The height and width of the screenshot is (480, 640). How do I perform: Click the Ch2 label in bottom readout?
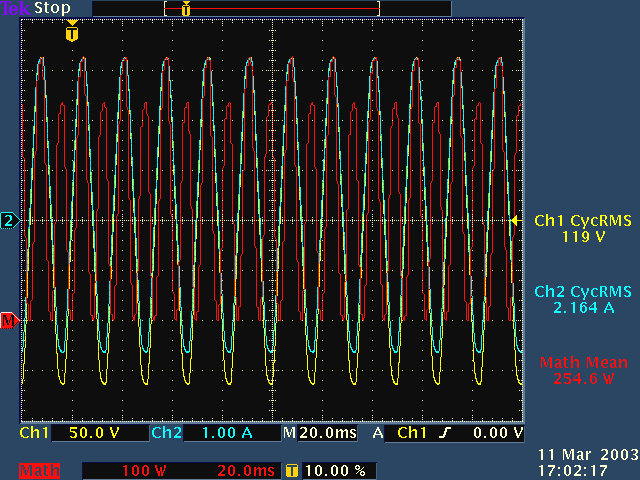click(x=167, y=433)
